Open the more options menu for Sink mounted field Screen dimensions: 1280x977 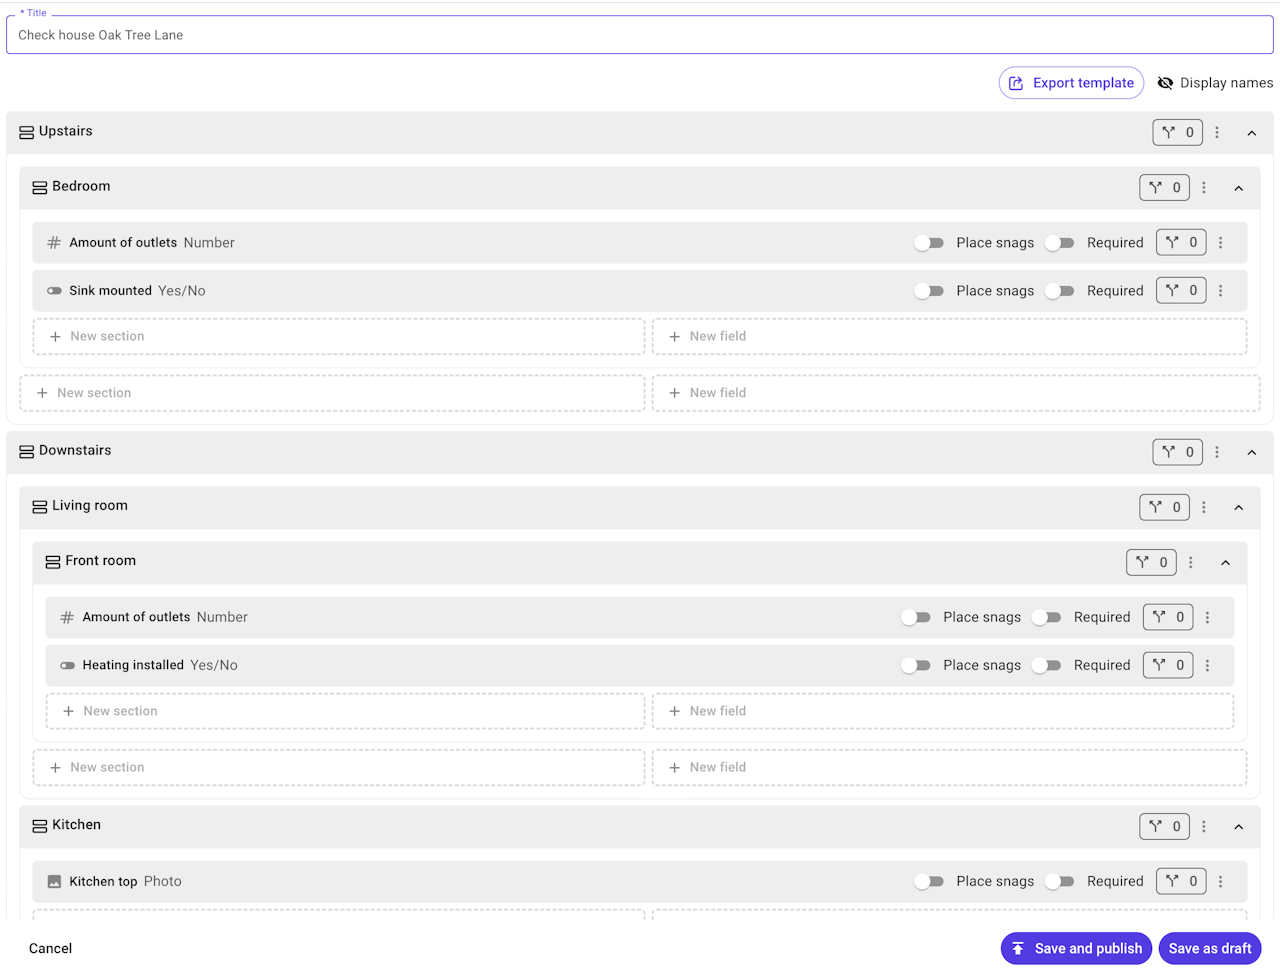(x=1220, y=291)
